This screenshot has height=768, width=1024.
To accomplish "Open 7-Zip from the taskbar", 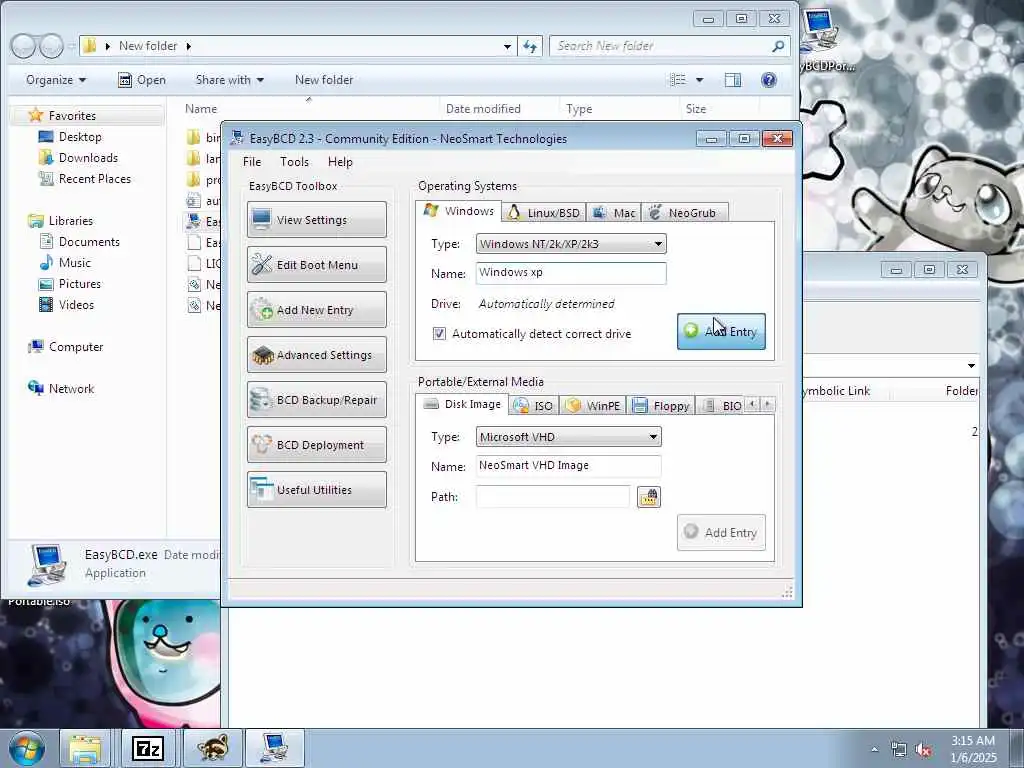I will [148, 749].
